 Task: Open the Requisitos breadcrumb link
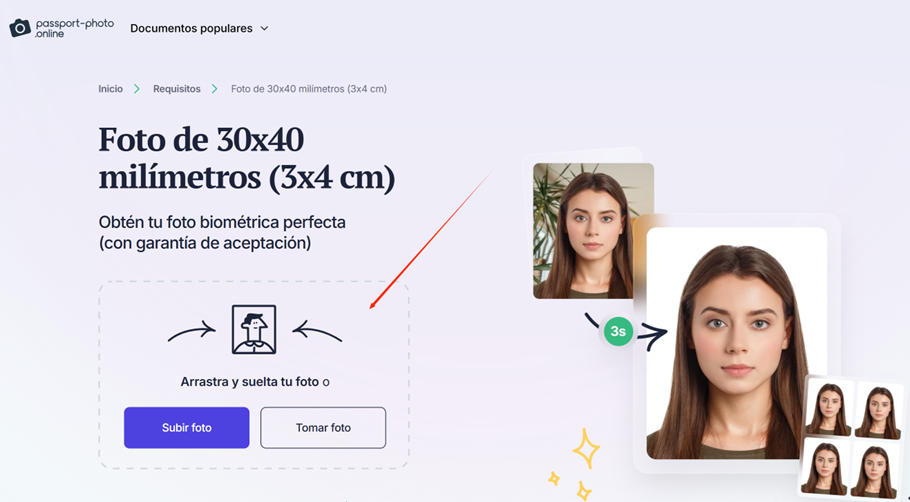(x=176, y=89)
